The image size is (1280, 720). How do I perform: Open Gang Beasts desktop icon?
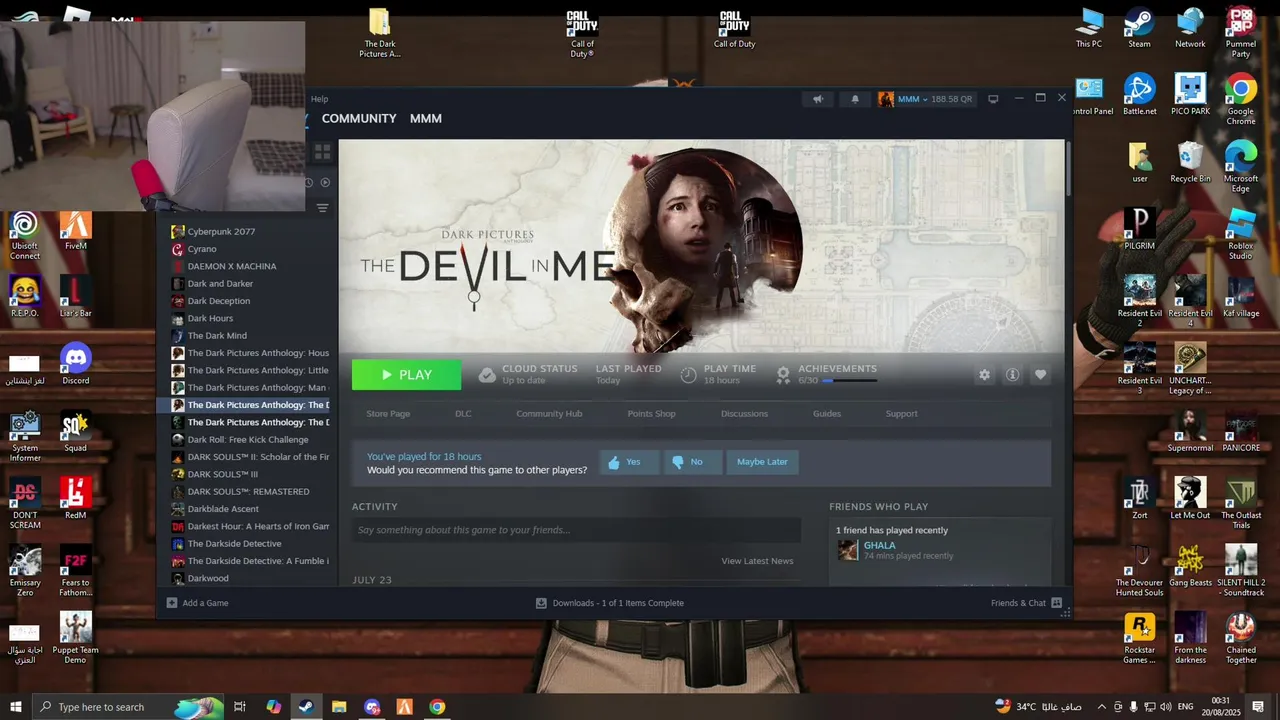click(1190, 566)
